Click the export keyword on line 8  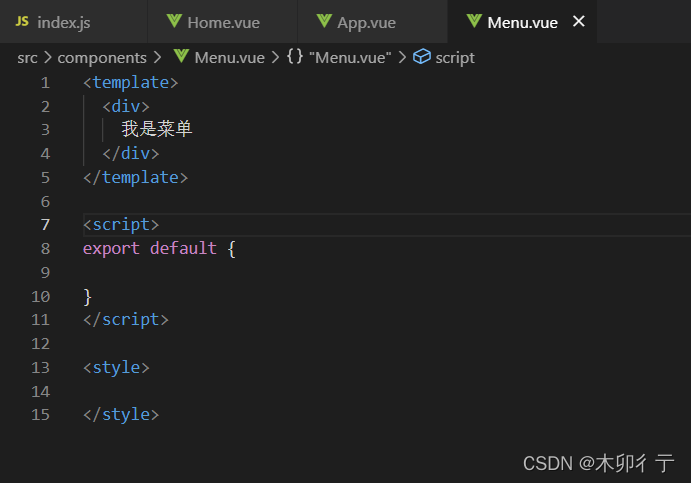pyautogui.click(x=111, y=249)
